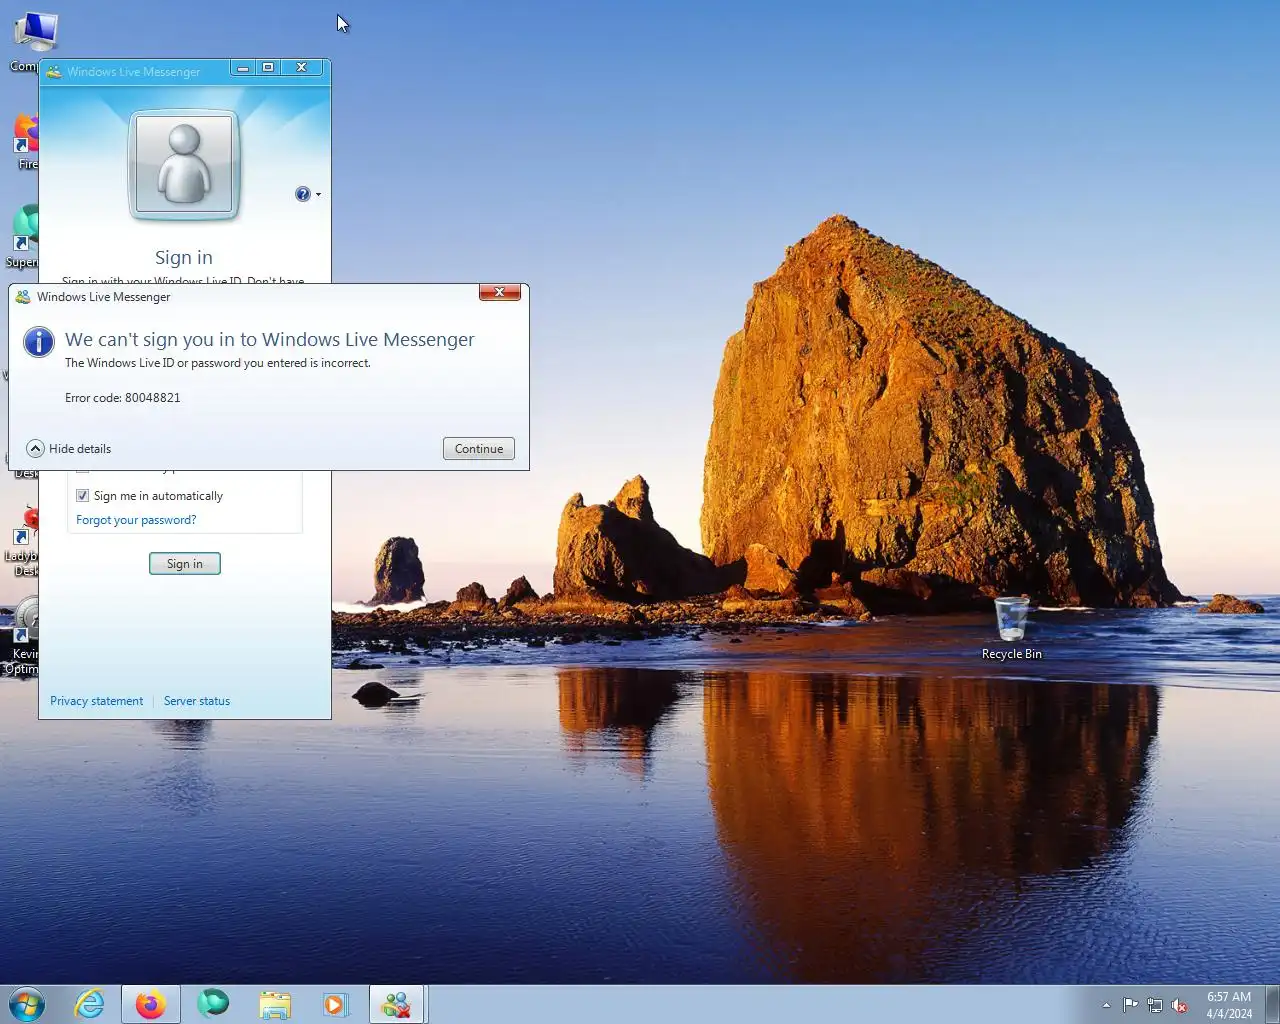Click the user display picture placeholder
The height and width of the screenshot is (1024, 1280).
[x=184, y=165]
